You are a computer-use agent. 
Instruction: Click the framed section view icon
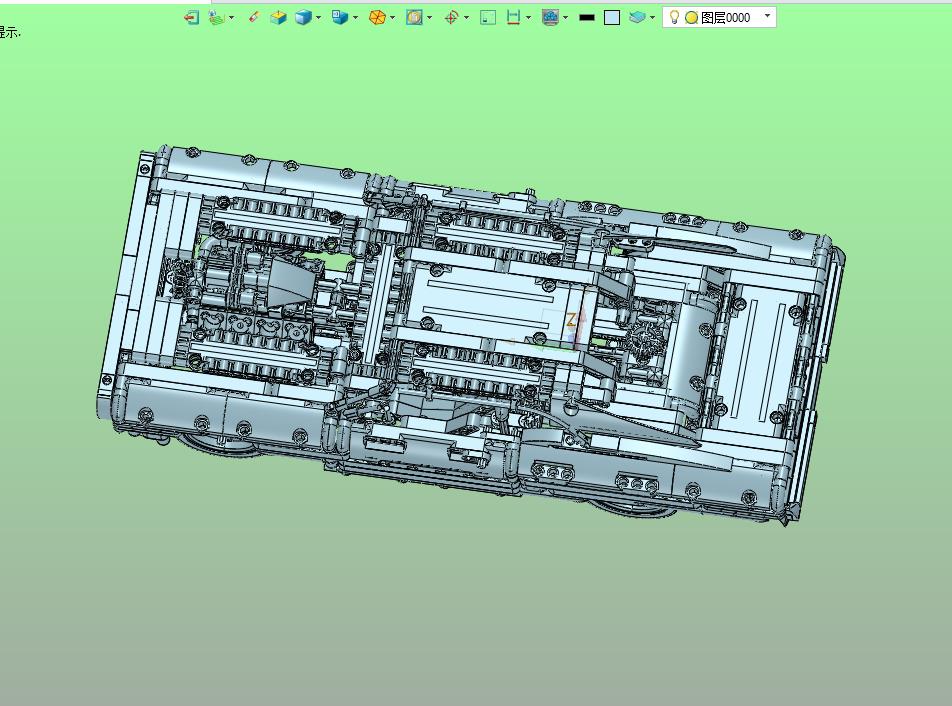click(x=414, y=18)
